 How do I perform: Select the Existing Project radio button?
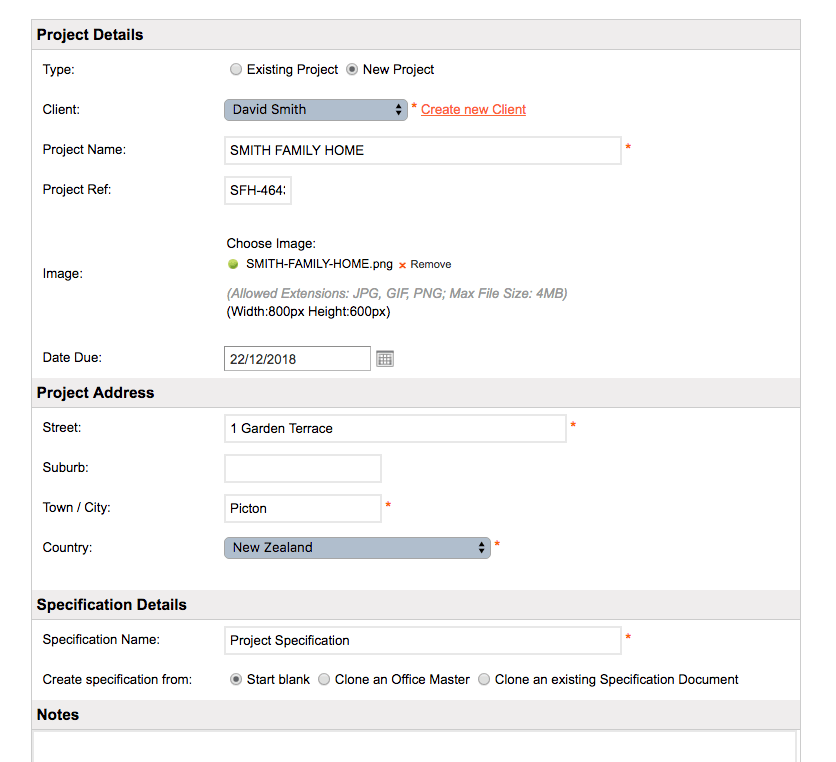(x=236, y=69)
